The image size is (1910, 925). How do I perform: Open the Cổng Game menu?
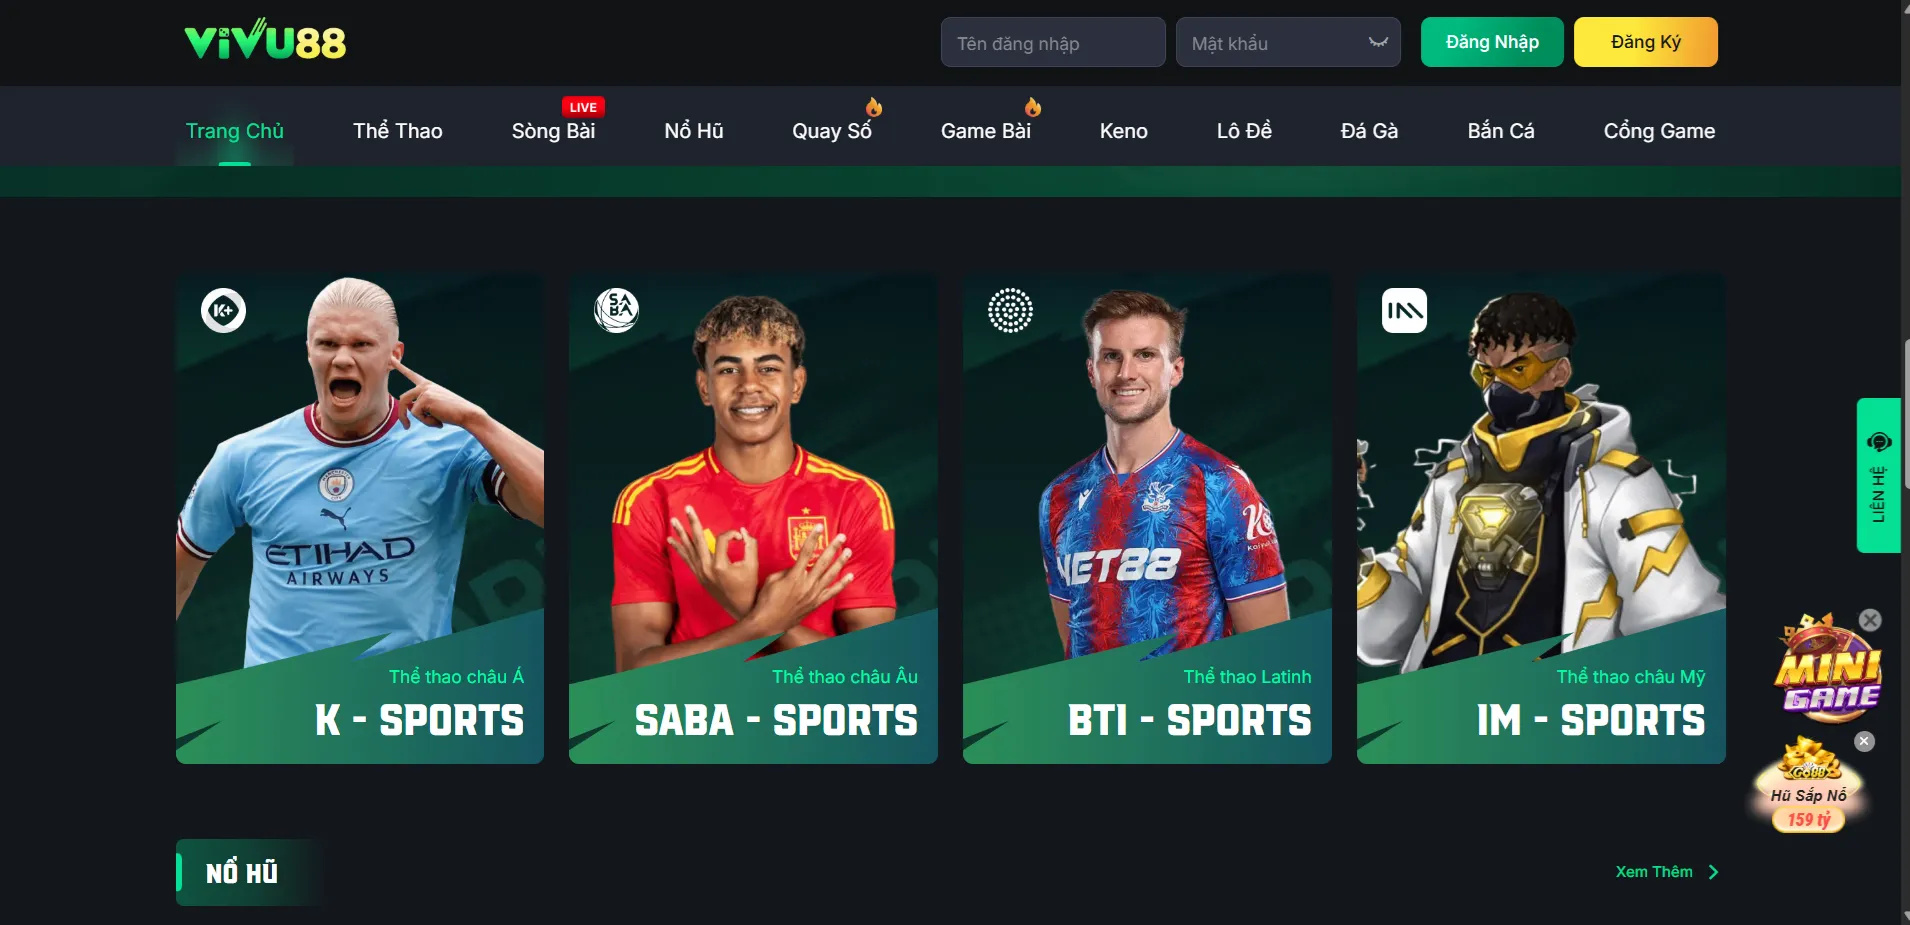(1659, 131)
